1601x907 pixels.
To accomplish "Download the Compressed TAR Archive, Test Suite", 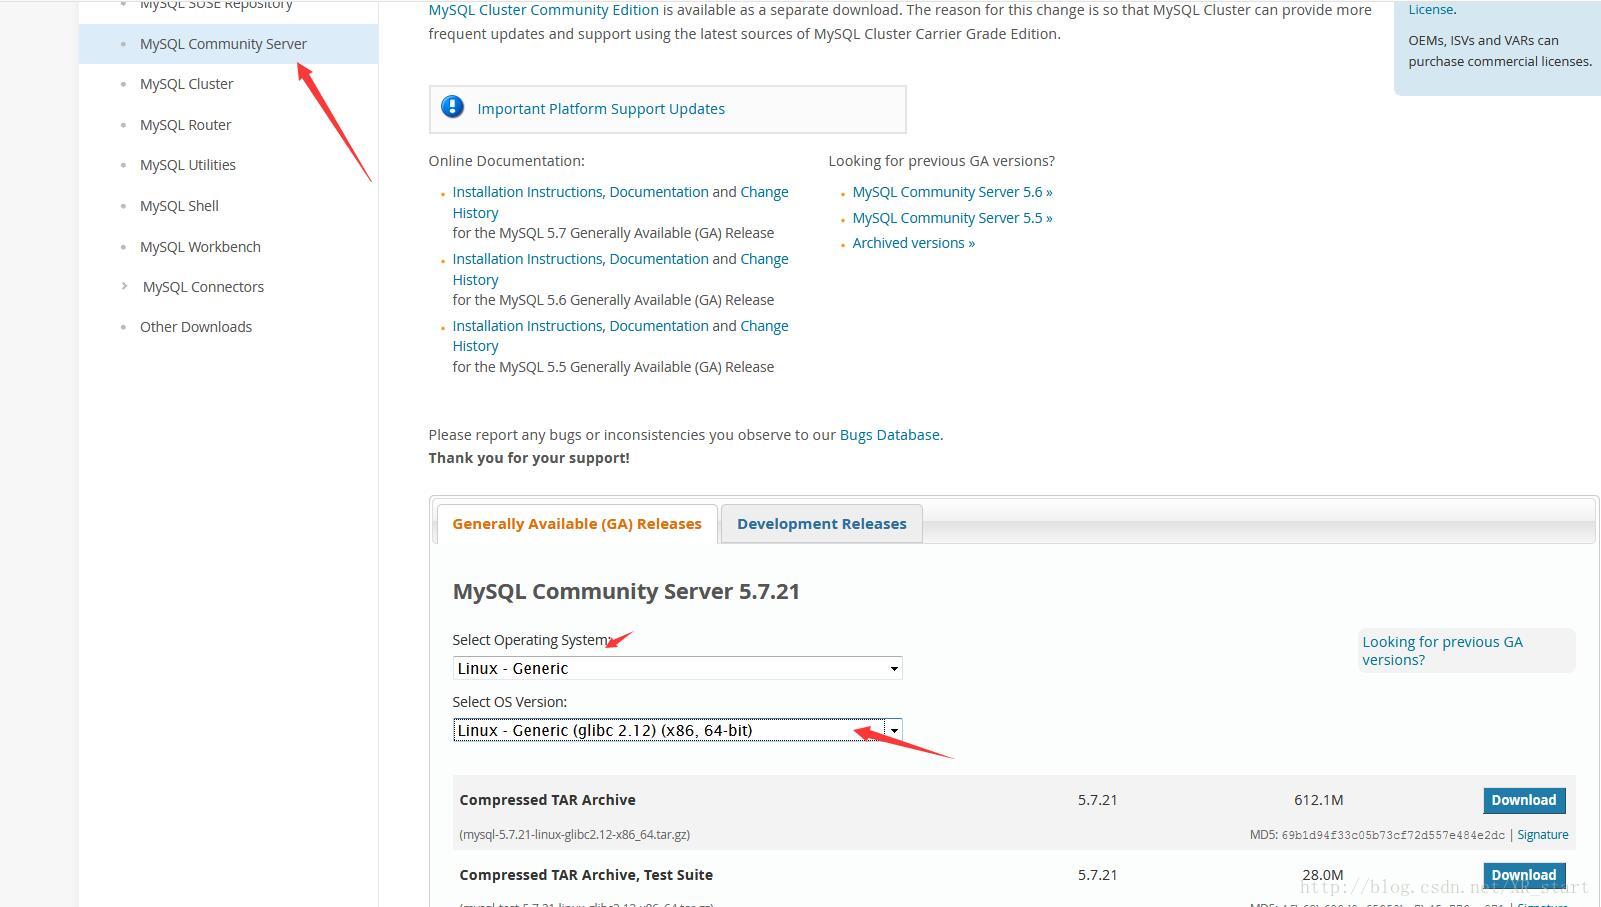I will coord(1524,875).
